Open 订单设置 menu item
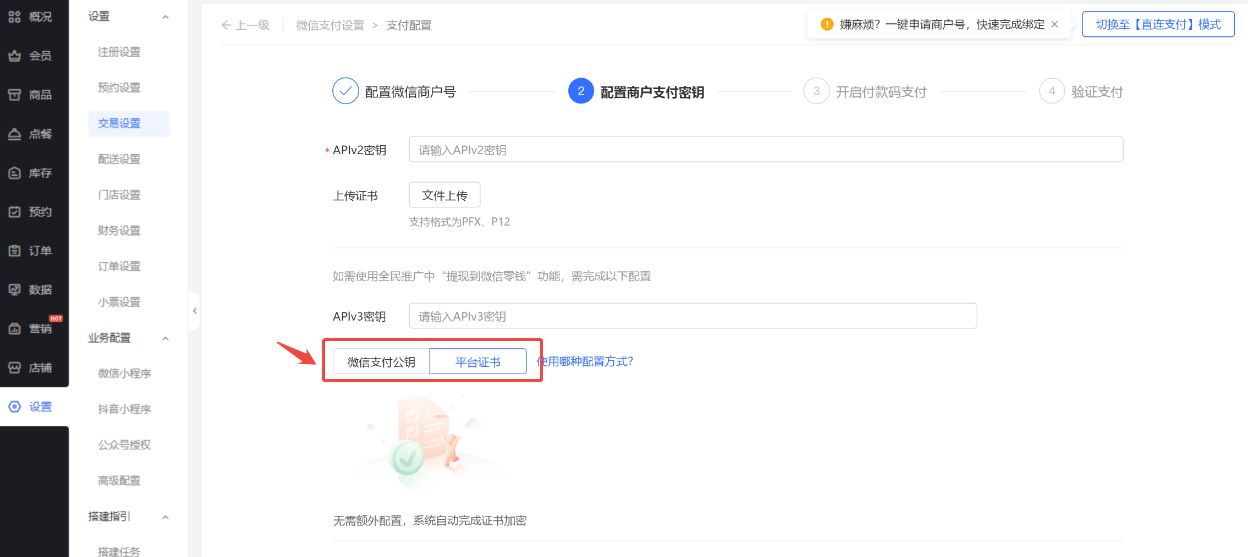1248x557 pixels. tap(119, 266)
